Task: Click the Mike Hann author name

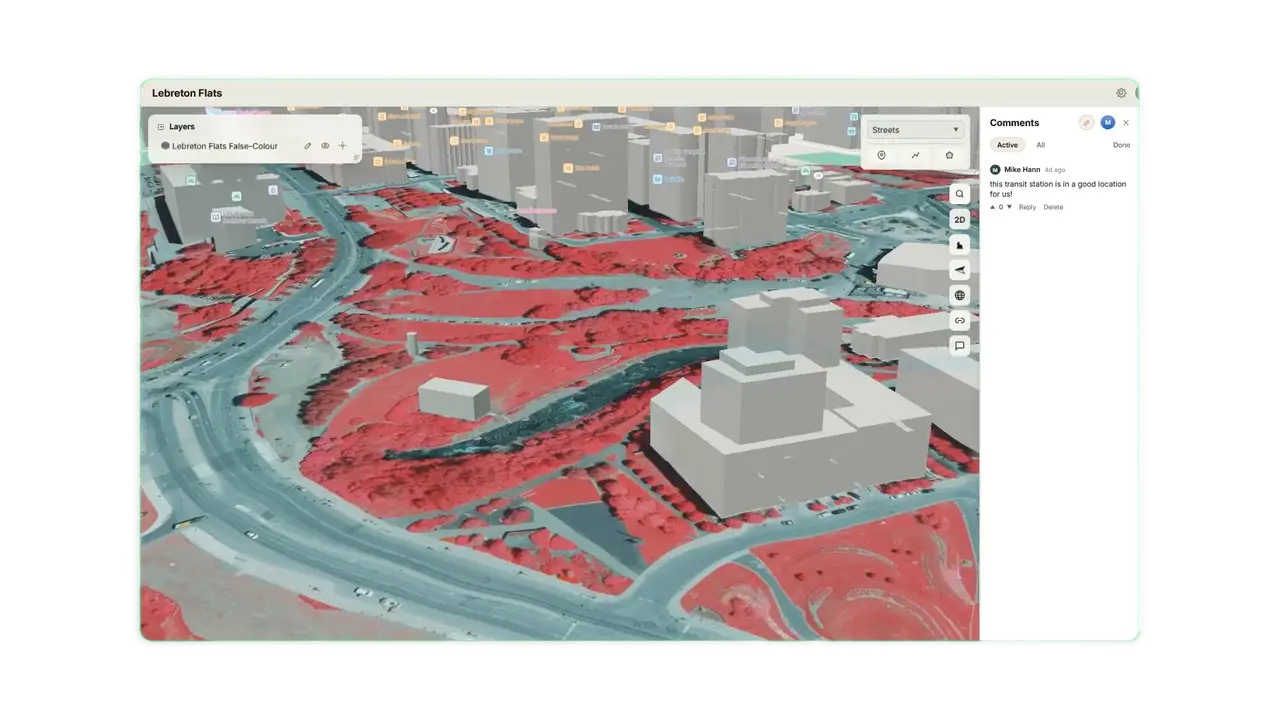Action: click(x=1022, y=170)
